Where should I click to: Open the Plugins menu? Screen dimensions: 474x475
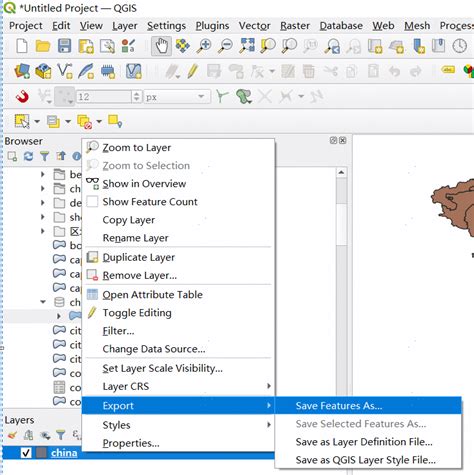click(212, 26)
